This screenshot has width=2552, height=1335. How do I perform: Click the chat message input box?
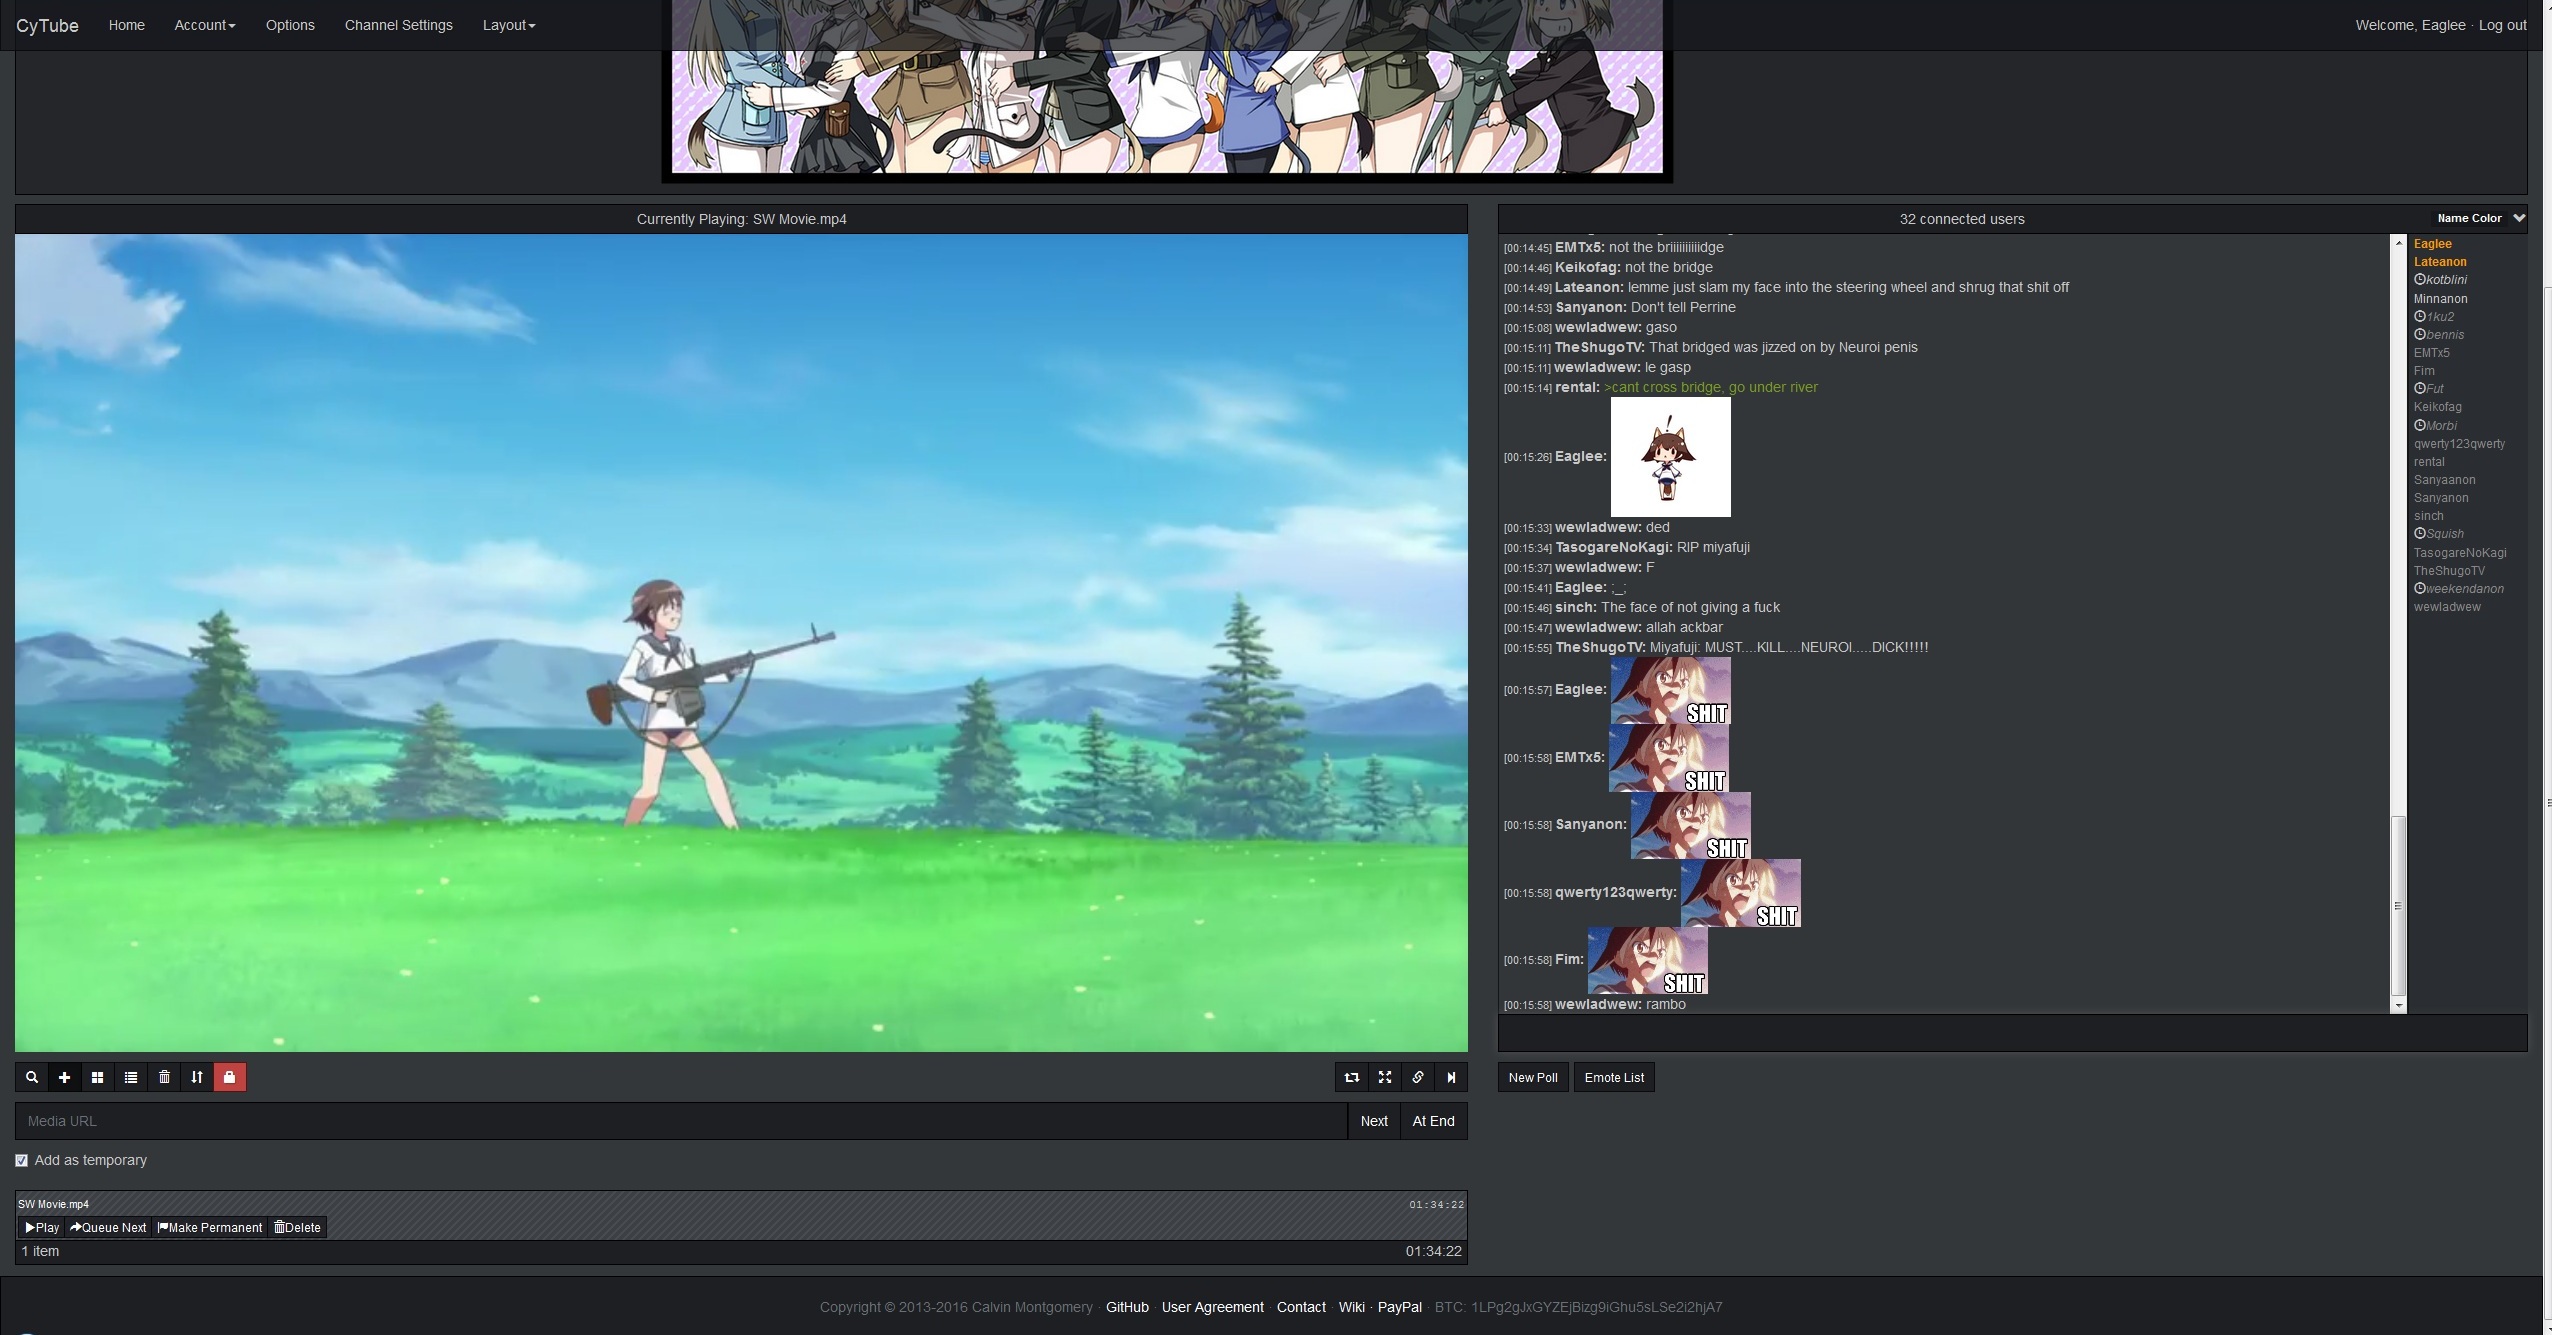coord(2012,1033)
